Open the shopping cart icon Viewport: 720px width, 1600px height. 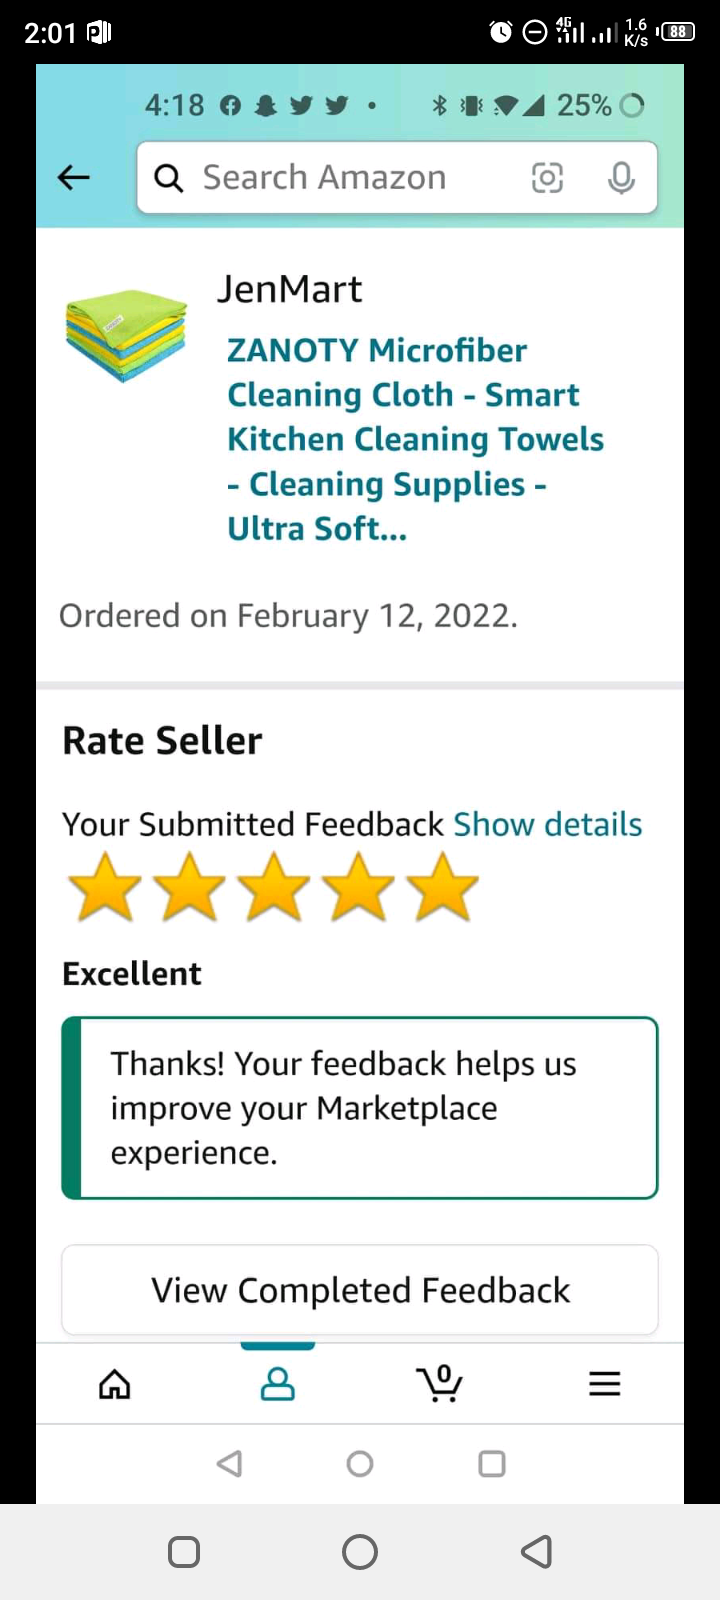tap(439, 1384)
